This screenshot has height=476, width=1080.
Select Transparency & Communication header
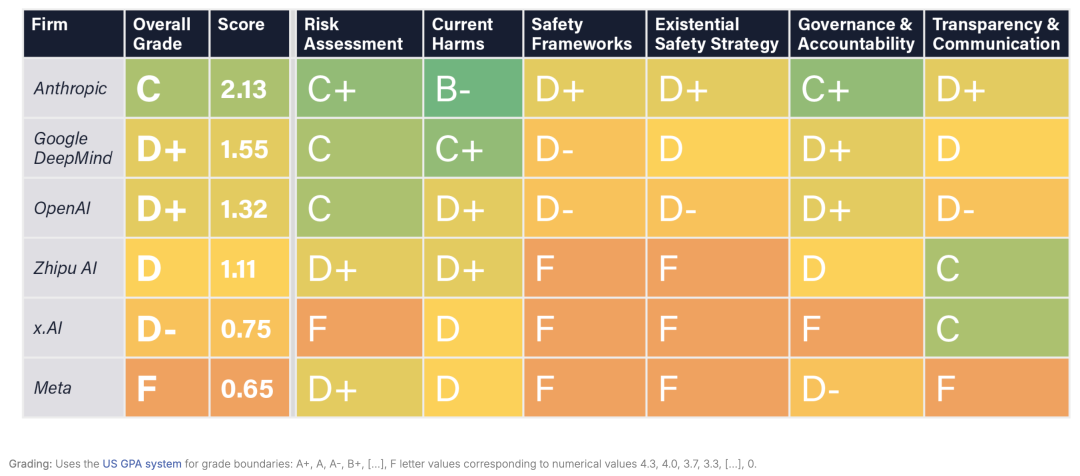coord(997,34)
